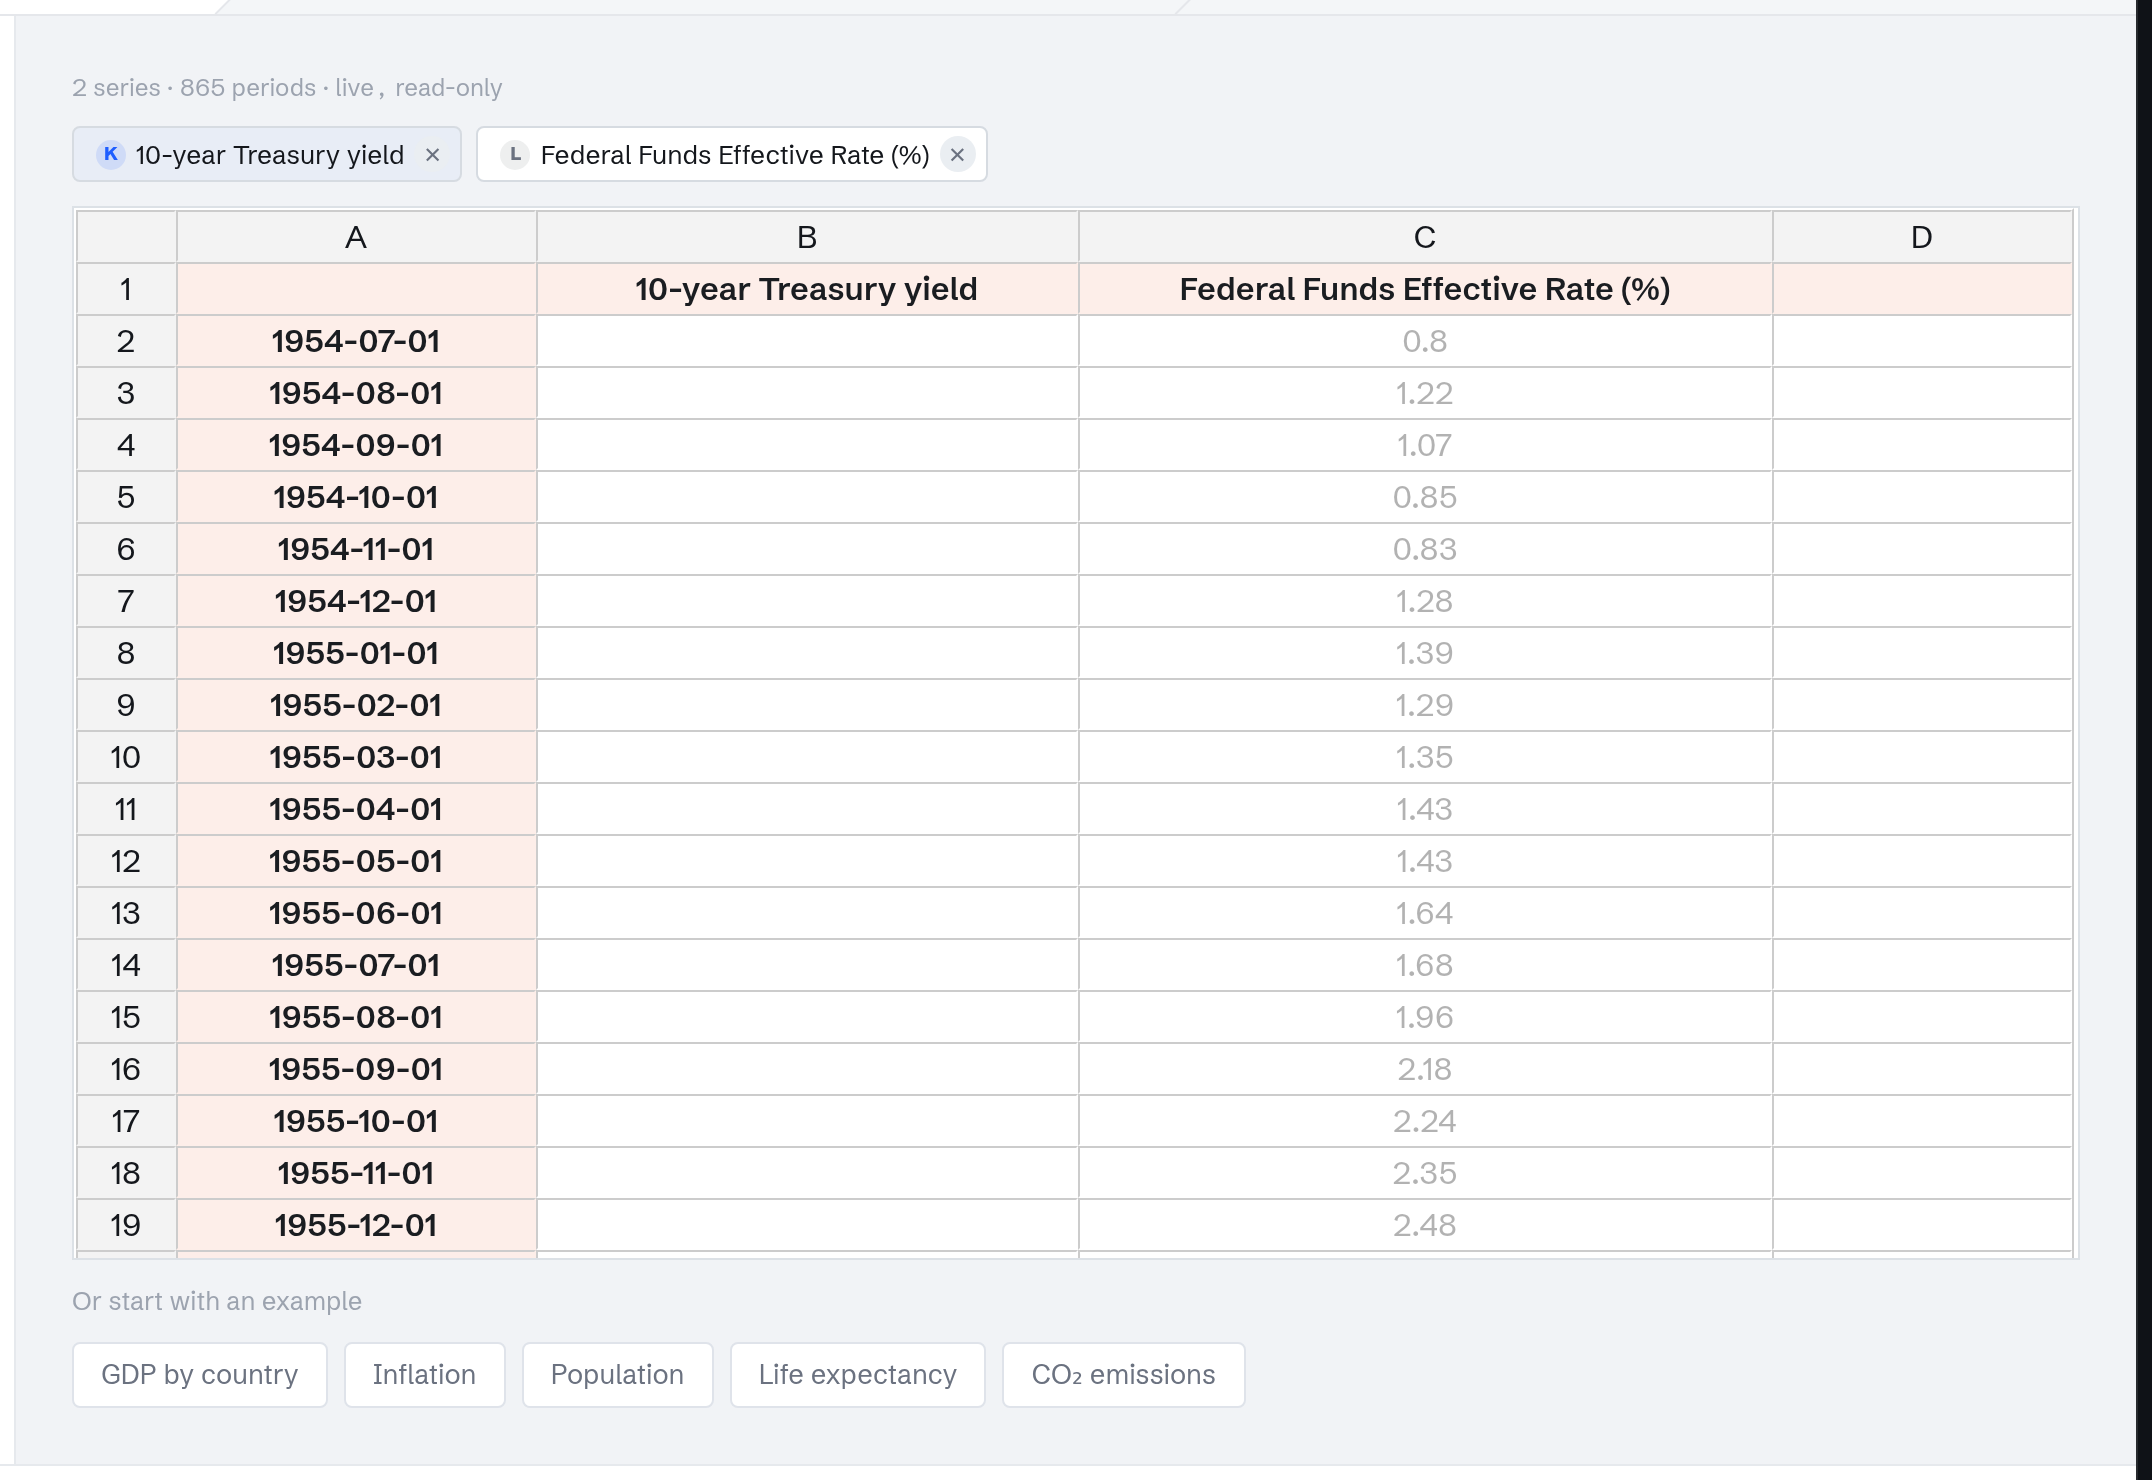The height and width of the screenshot is (1480, 2152).
Task: Click the date cell 1955-12-01
Action: (356, 1225)
